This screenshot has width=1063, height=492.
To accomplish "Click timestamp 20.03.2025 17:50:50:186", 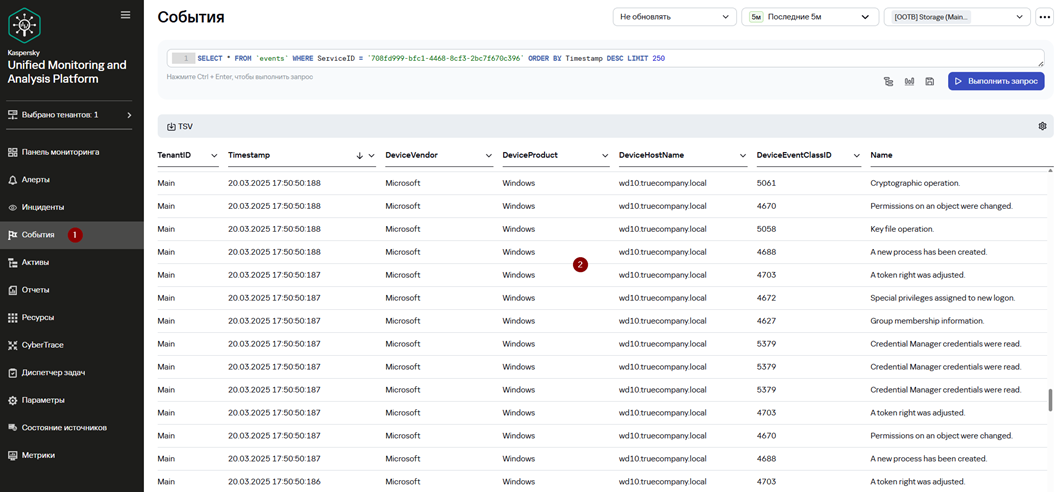I will (x=275, y=482).
